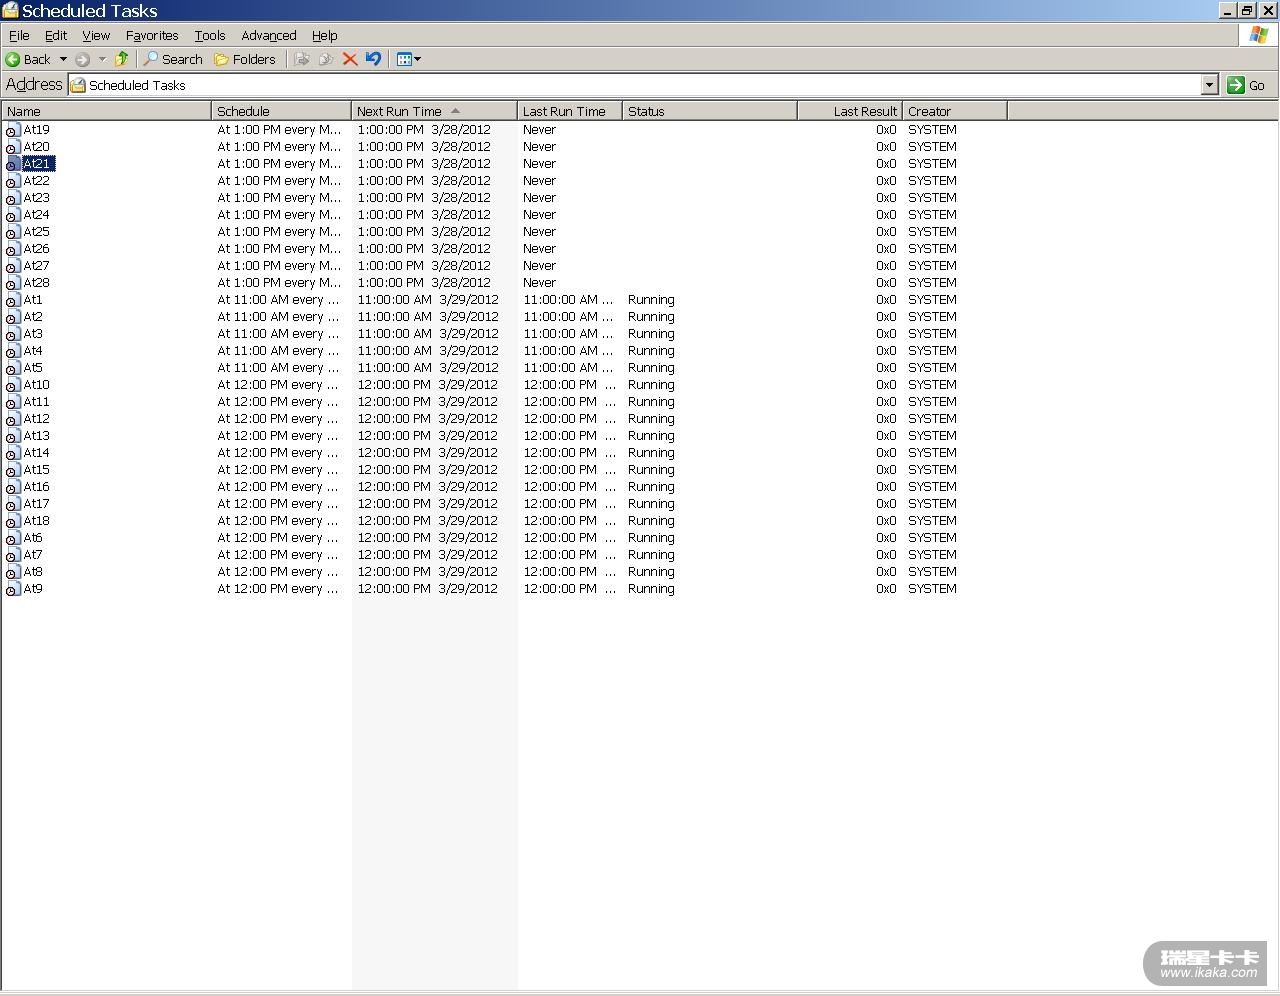
Task: Select the highlighted At21 task name
Action: click(38, 164)
